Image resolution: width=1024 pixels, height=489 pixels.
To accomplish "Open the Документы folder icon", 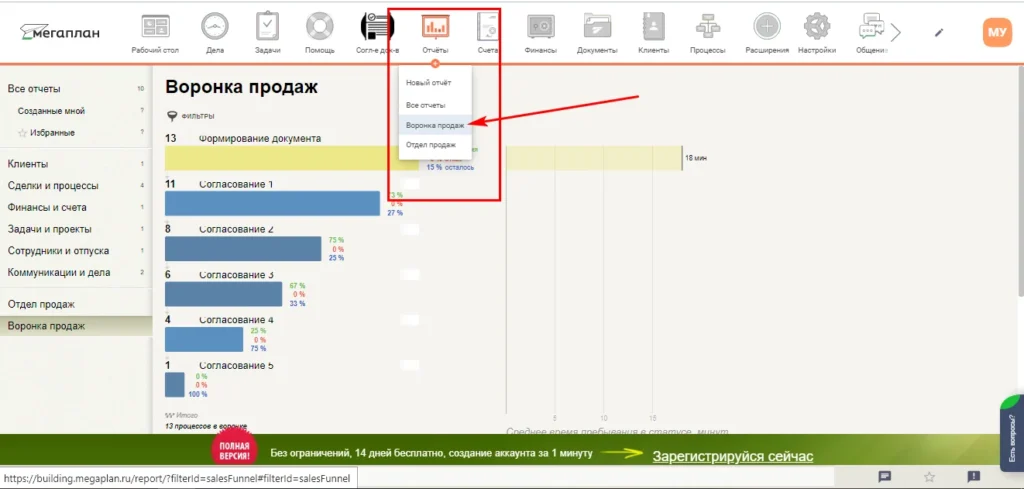I will (597, 27).
